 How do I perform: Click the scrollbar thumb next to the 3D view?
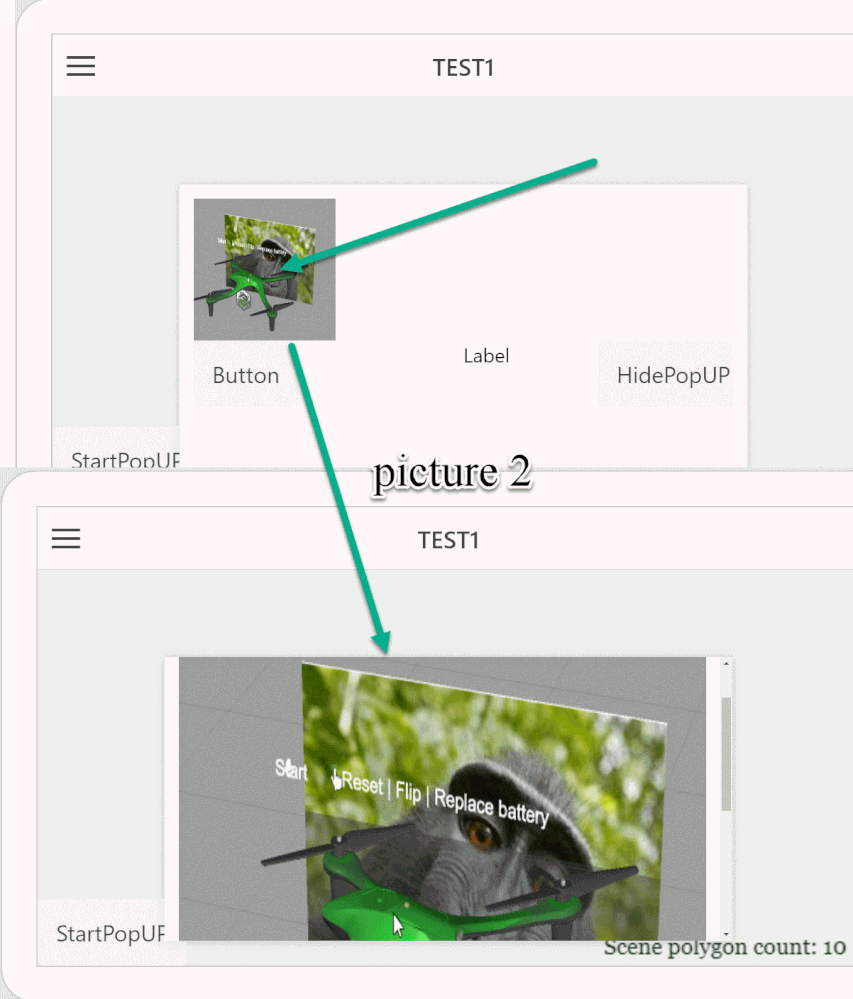click(726, 754)
